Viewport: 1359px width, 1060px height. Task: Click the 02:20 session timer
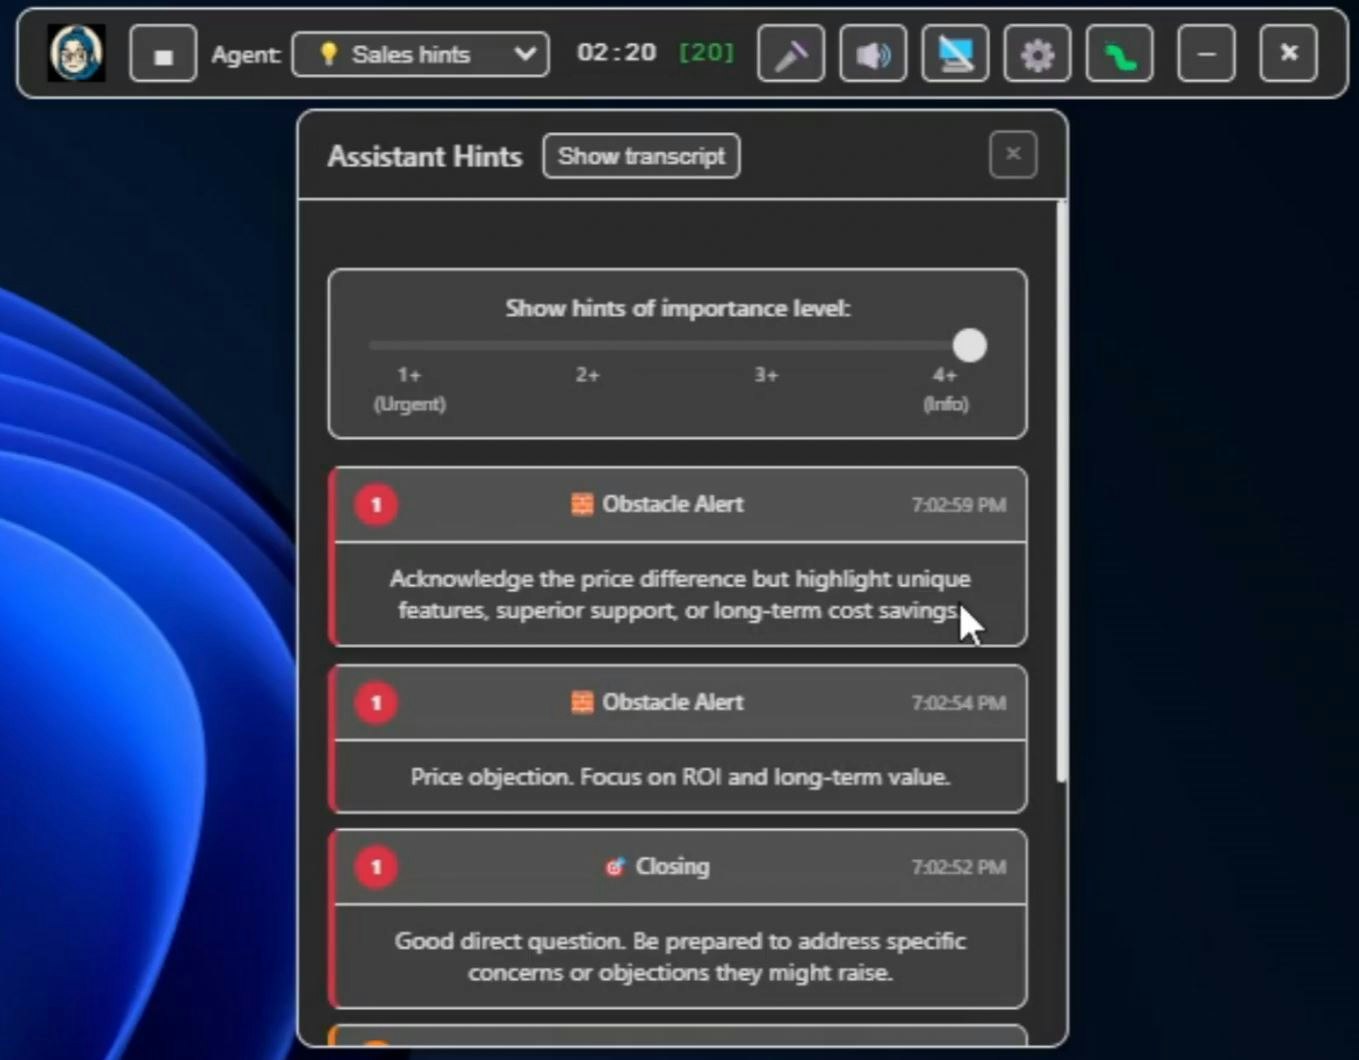click(x=617, y=52)
